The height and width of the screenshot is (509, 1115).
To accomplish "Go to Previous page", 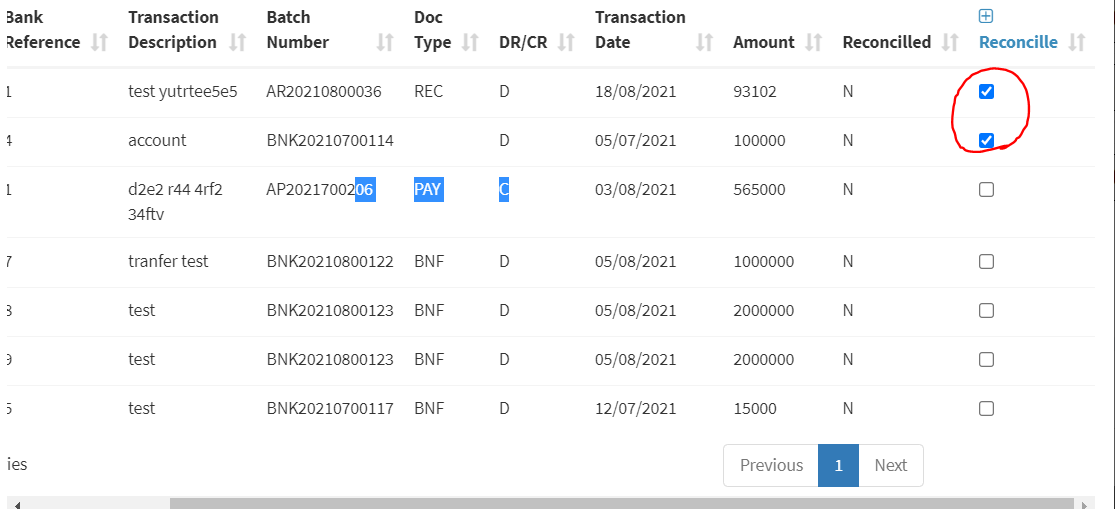I will click(x=771, y=465).
